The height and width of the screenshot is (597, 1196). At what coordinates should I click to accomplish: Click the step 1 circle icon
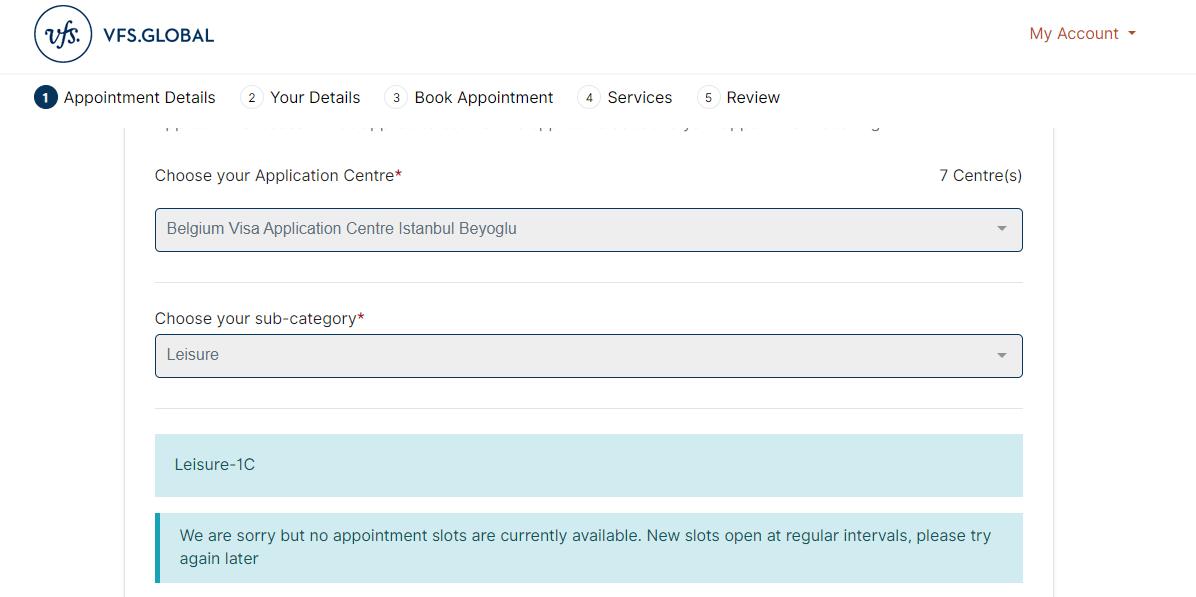pos(45,97)
